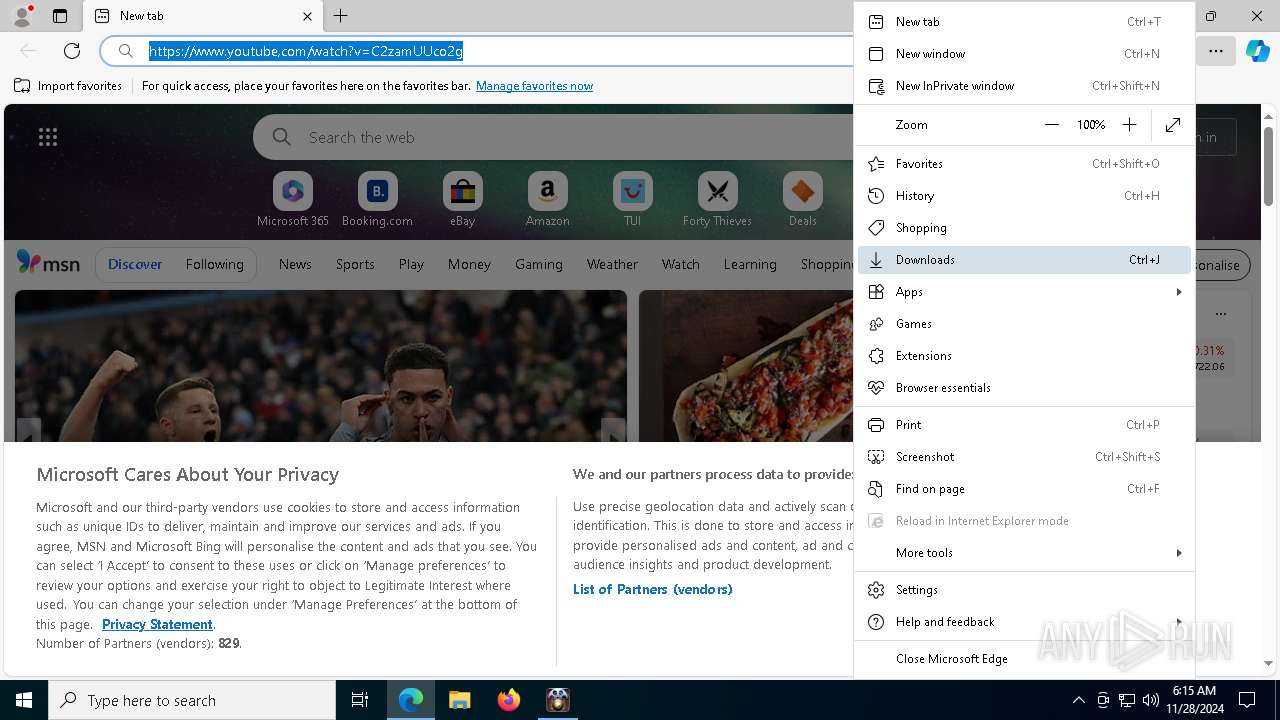1280x720 pixels.
Task: Click the New window icon
Action: coord(876,54)
